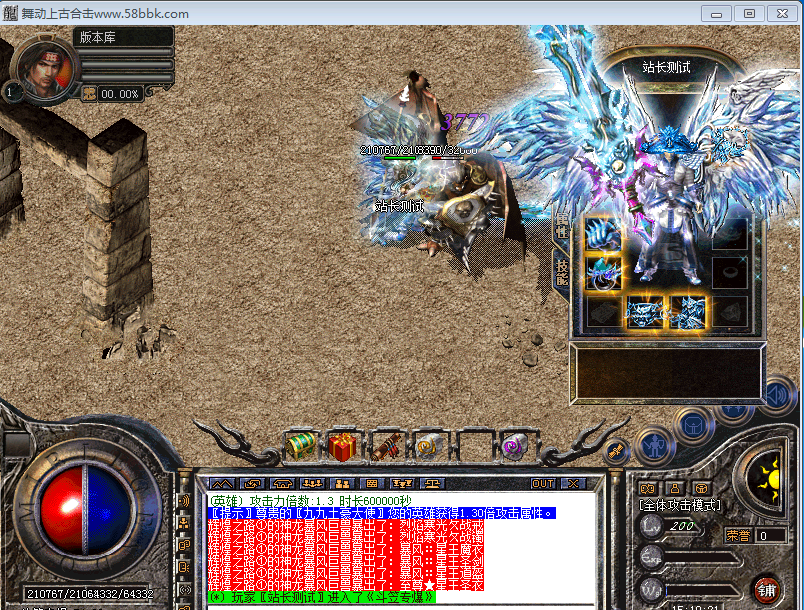The height and width of the screenshot is (610, 804).
Task: Open the red 铺 shop button
Action: click(x=767, y=589)
